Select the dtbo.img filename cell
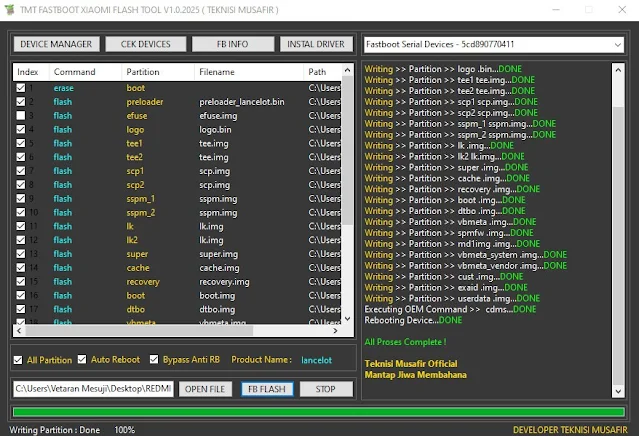 [217, 310]
